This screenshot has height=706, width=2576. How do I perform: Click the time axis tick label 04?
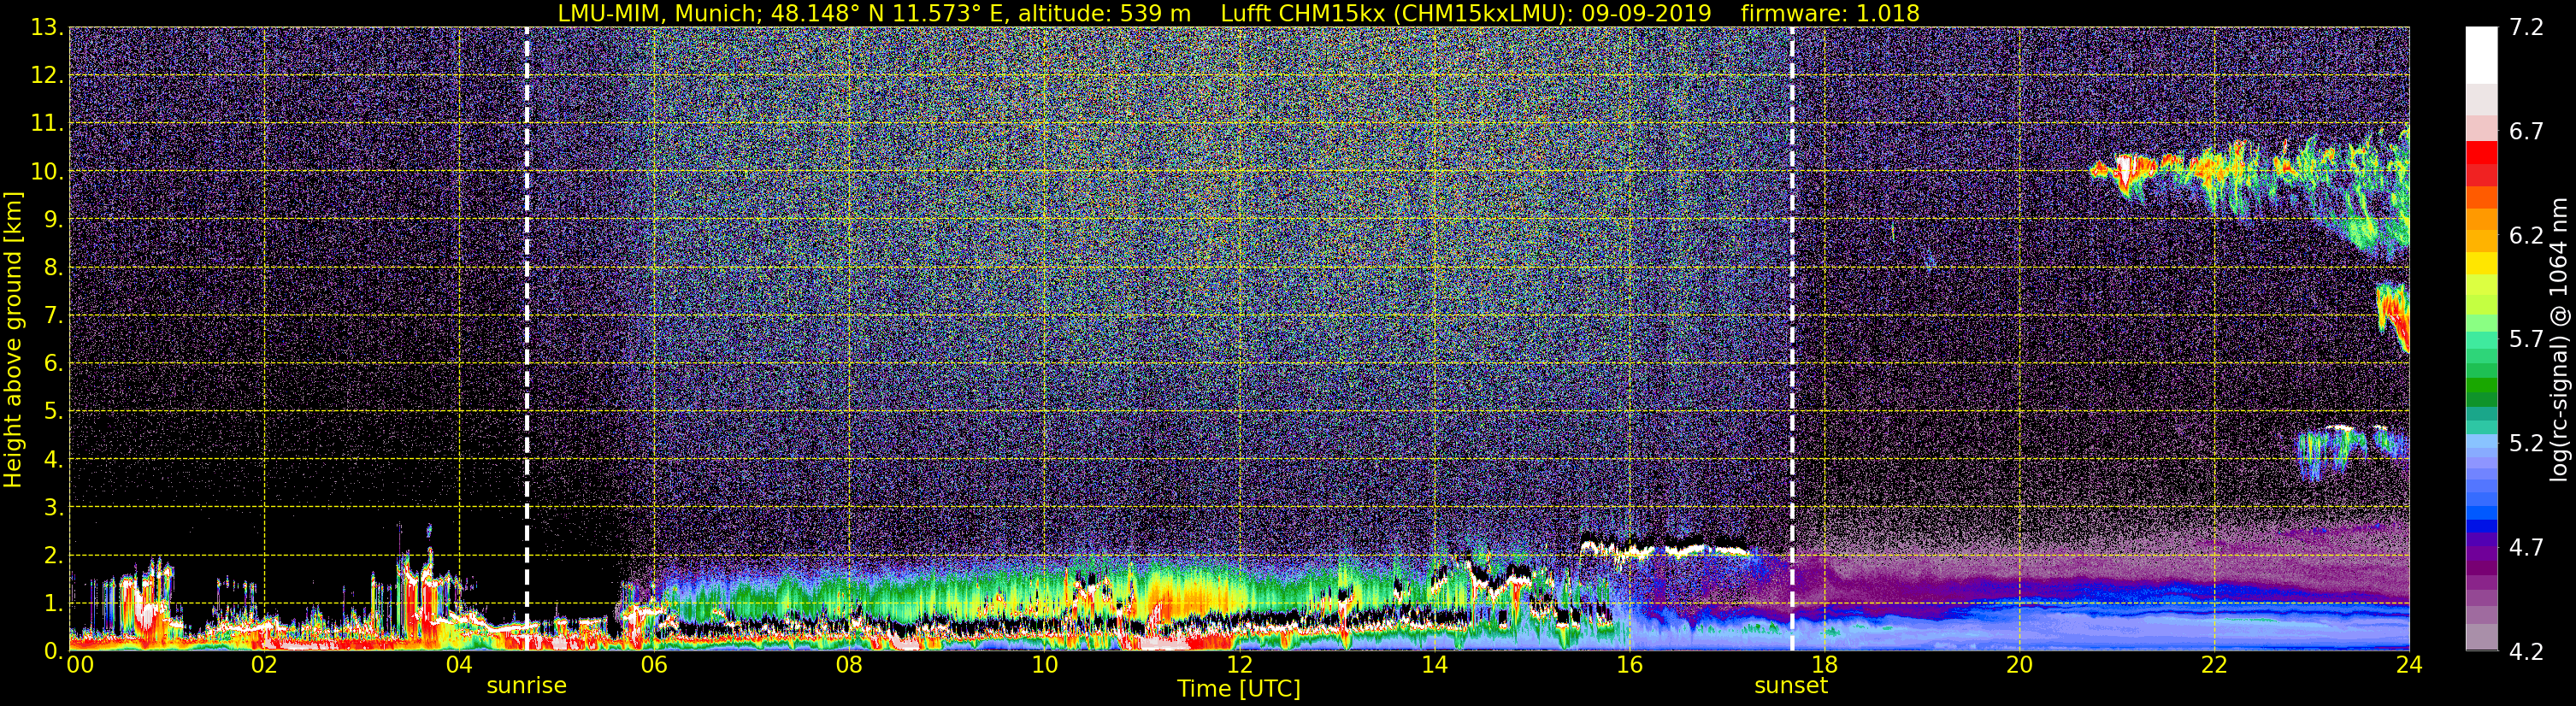tap(459, 665)
